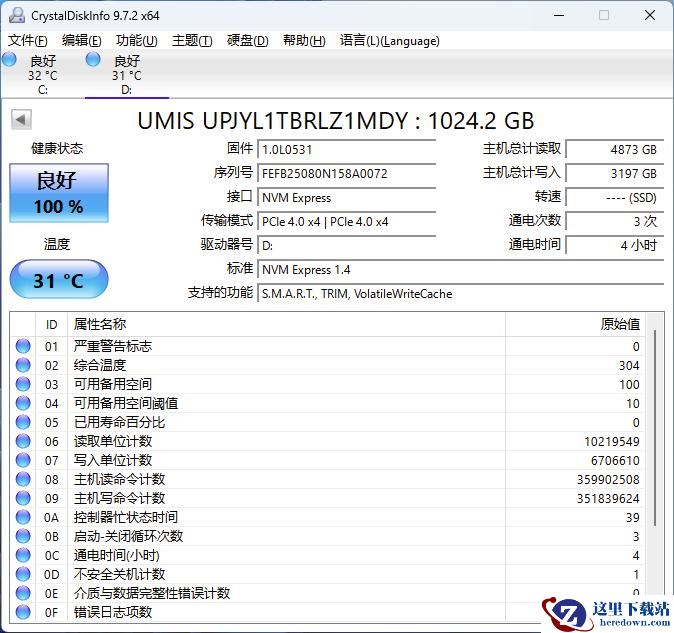
Task: Select the C: drive status orb
Action: click(x=10, y=60)
